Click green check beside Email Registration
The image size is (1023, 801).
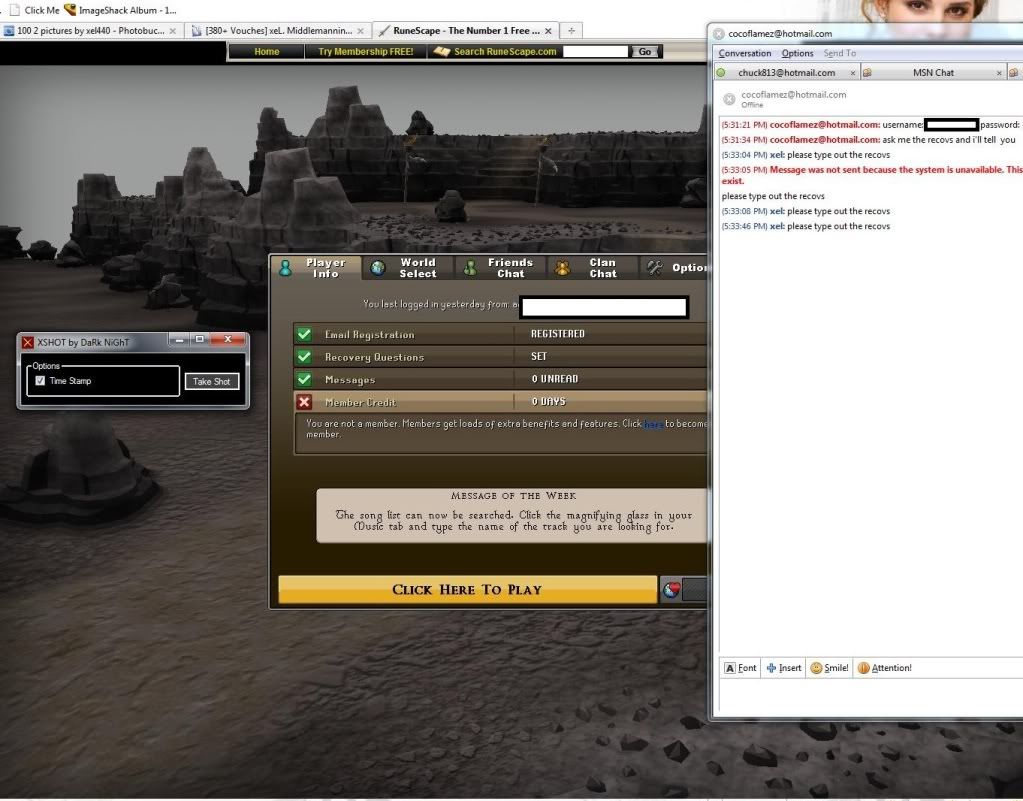pos(304,335)
